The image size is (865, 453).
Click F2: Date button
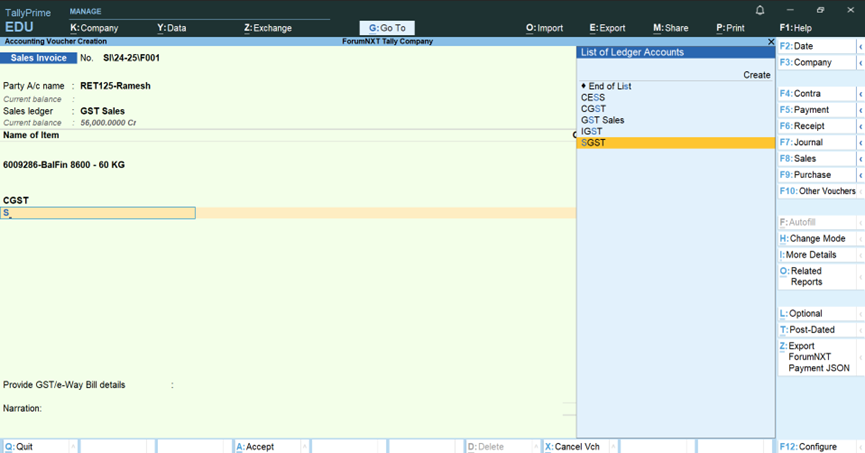tap(816, 46)
